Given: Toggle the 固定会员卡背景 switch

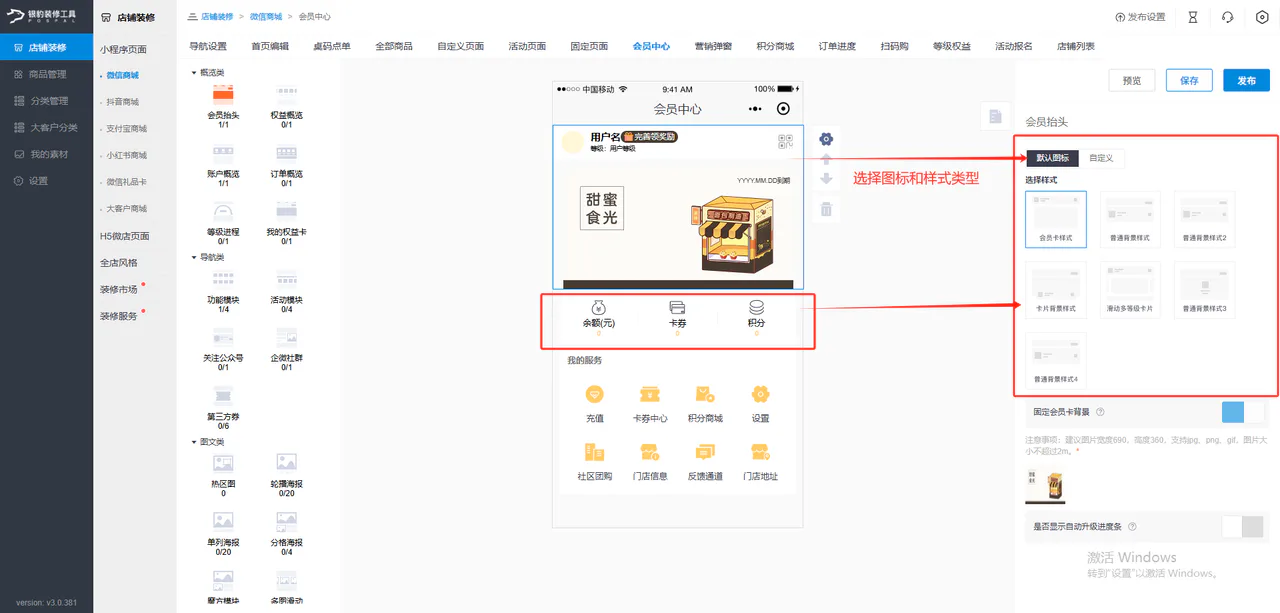Looking at the screenshot, I should 1243,412.
